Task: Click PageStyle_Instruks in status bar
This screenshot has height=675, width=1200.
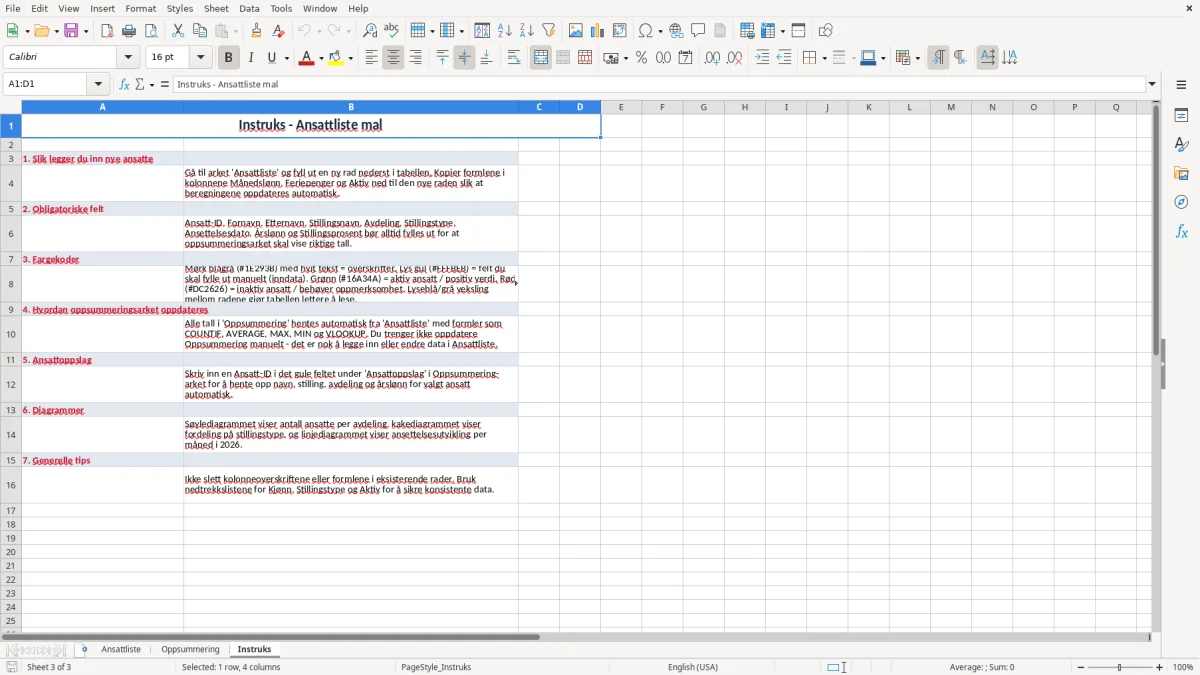Action: [436, 667]
